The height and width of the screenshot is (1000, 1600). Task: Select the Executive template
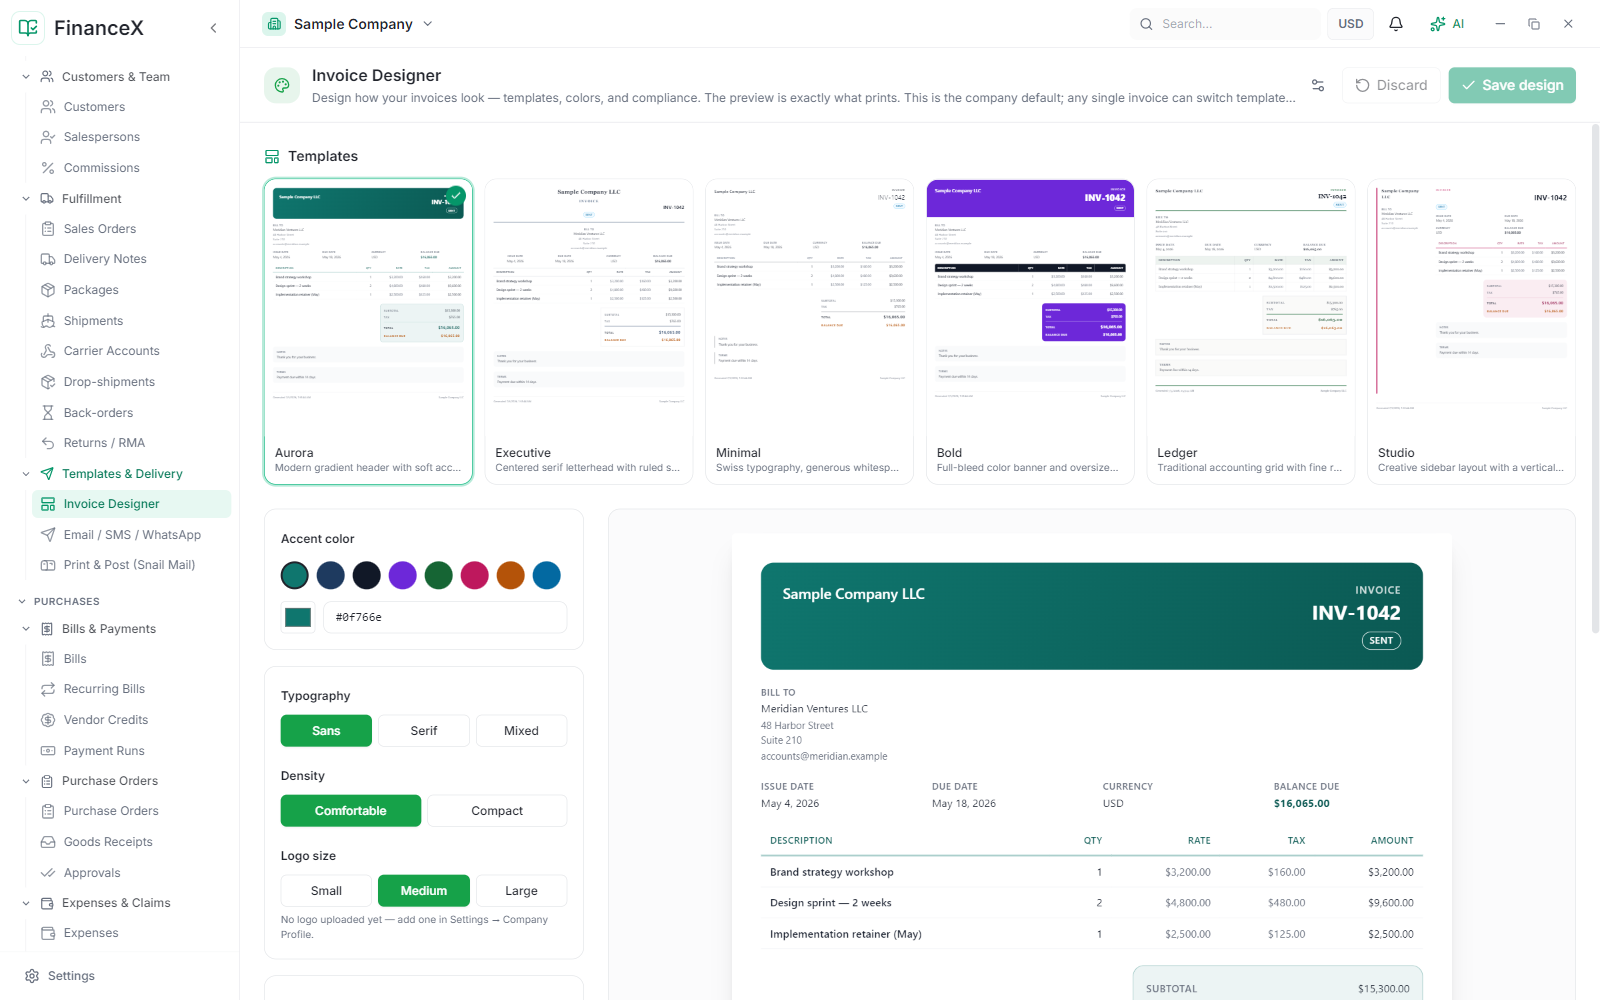pyautogui.click(x=589, y=332)
